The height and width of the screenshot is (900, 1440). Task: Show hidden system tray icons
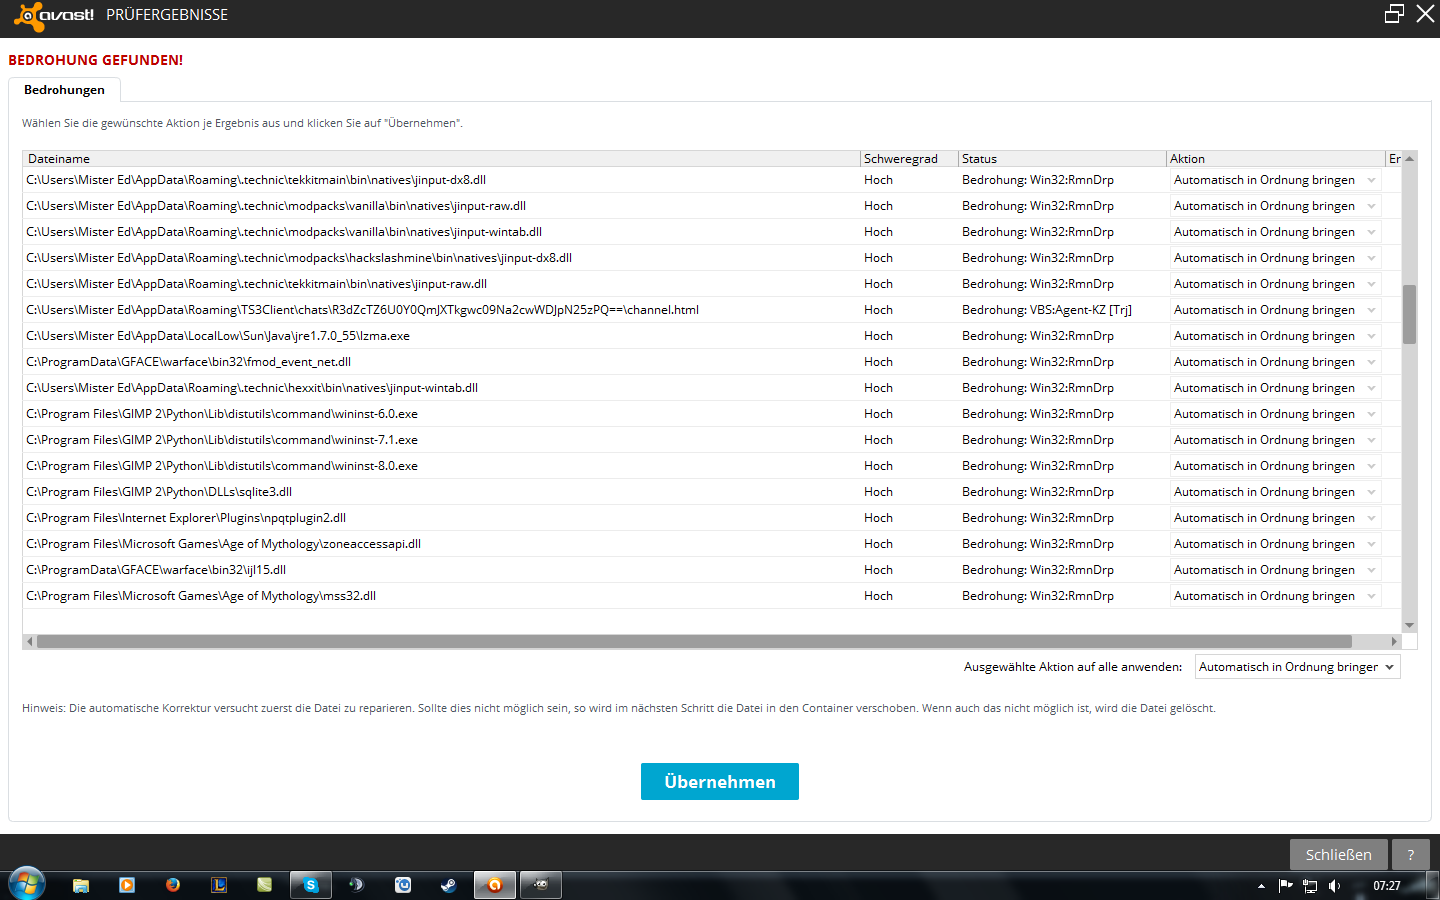tap(1261, 886)
